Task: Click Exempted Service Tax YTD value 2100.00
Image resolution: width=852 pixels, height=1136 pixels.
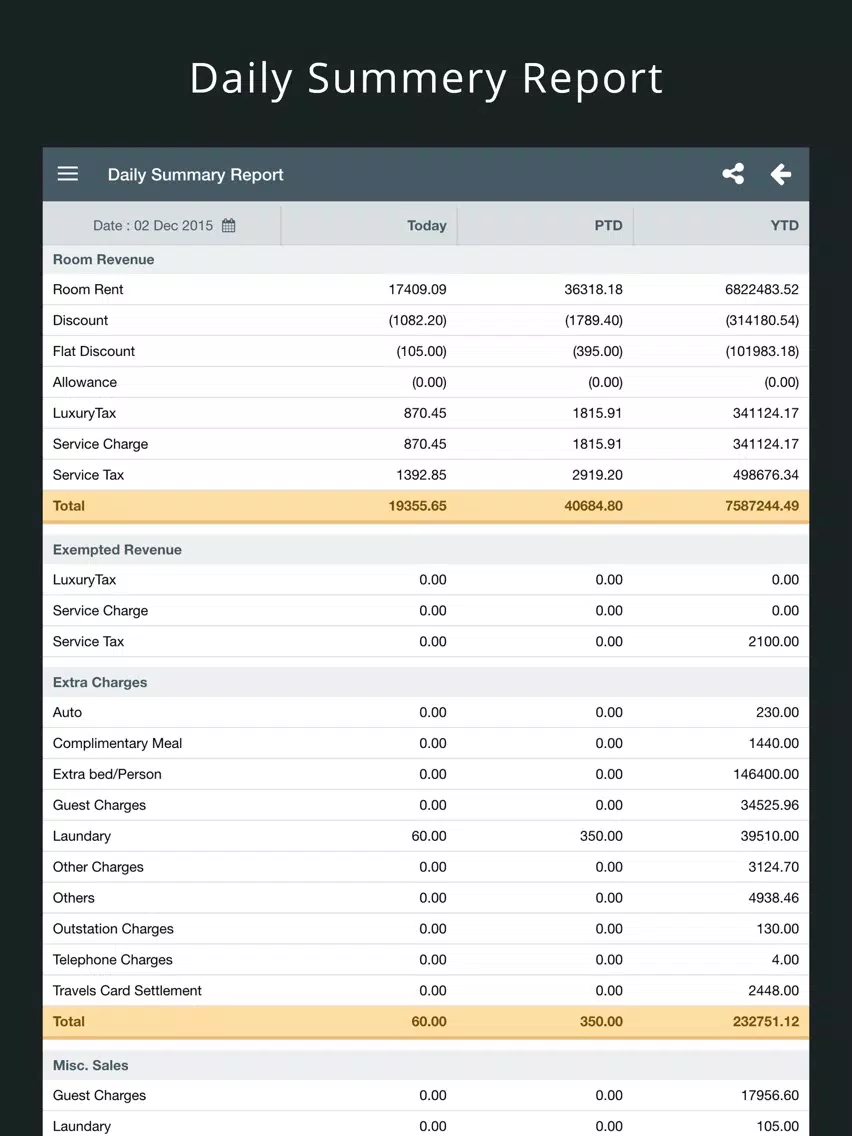Action: (774, 642)
